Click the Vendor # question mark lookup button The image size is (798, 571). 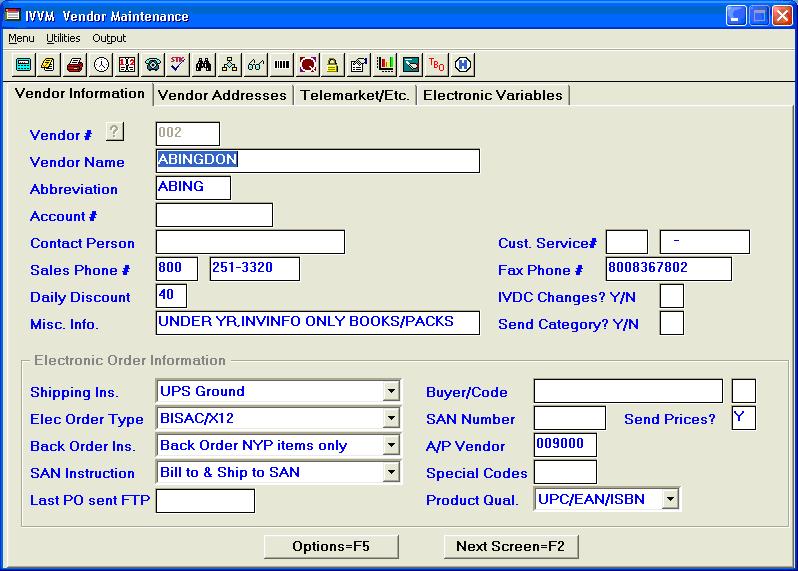click(115, 132)
